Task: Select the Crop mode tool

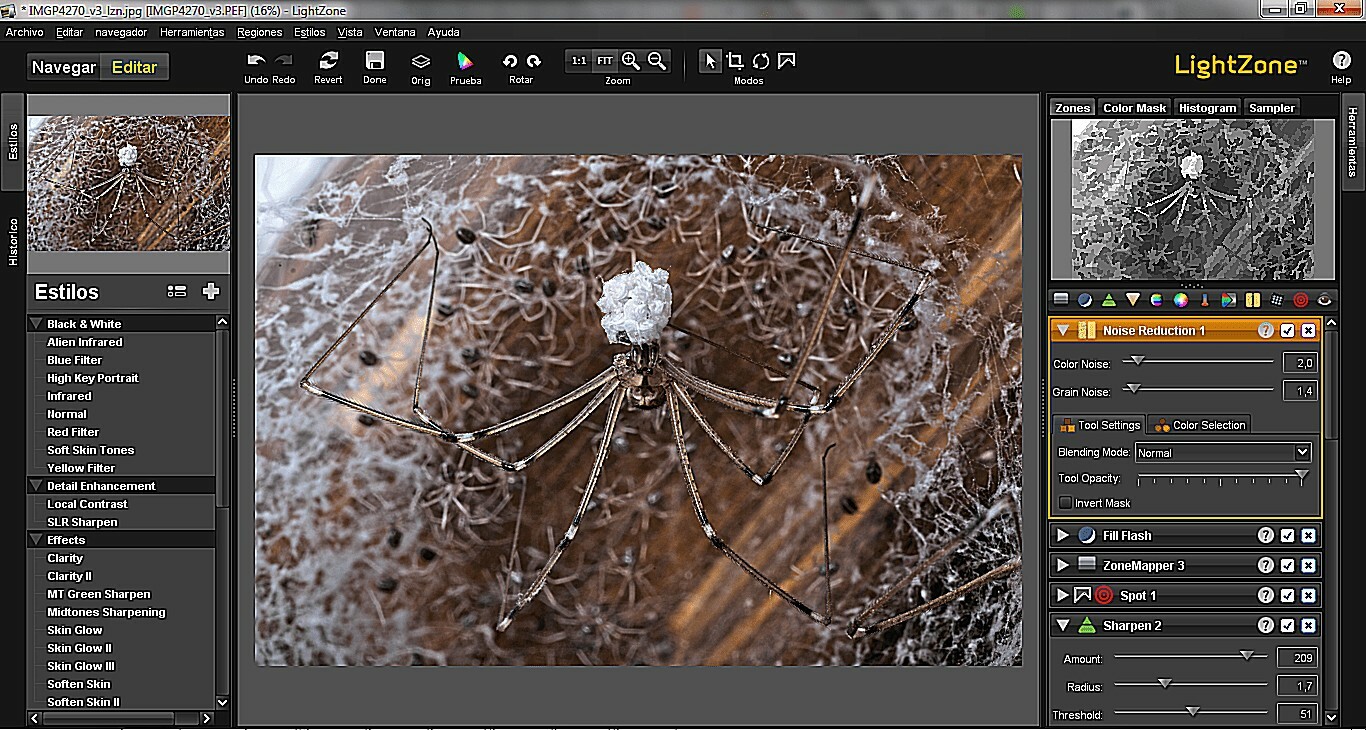Action: (x=735, y=61)
